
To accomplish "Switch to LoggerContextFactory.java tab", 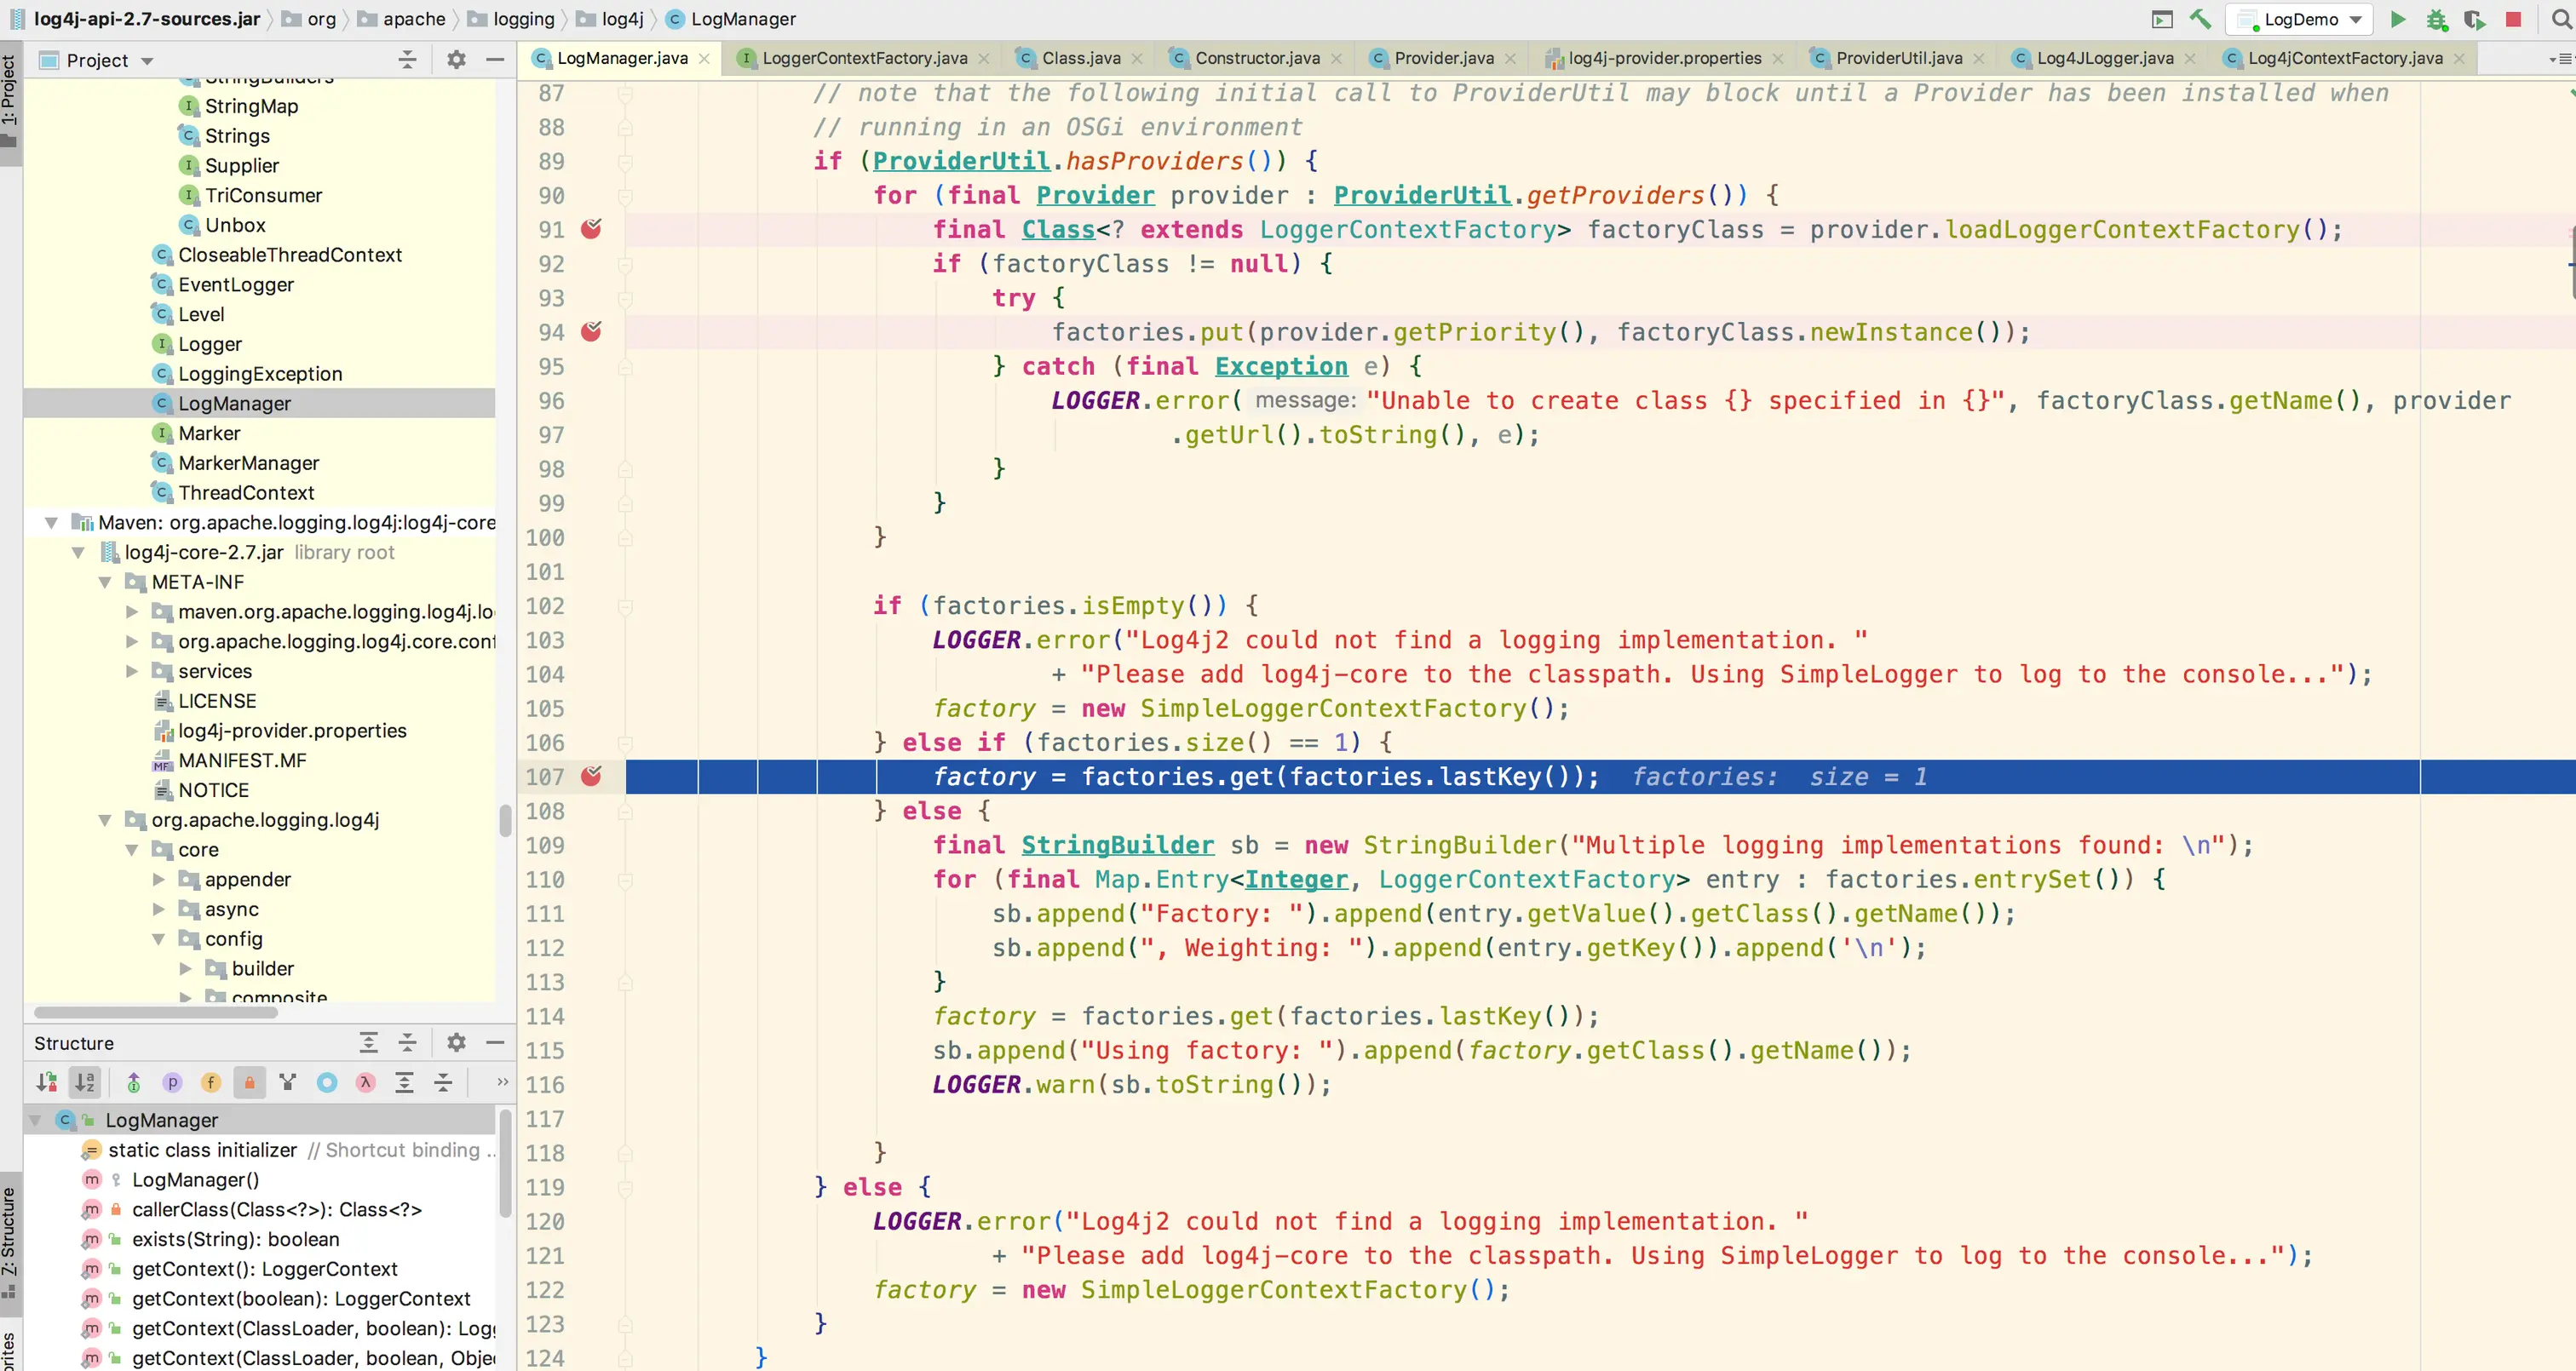I will [x=864, y=58].
